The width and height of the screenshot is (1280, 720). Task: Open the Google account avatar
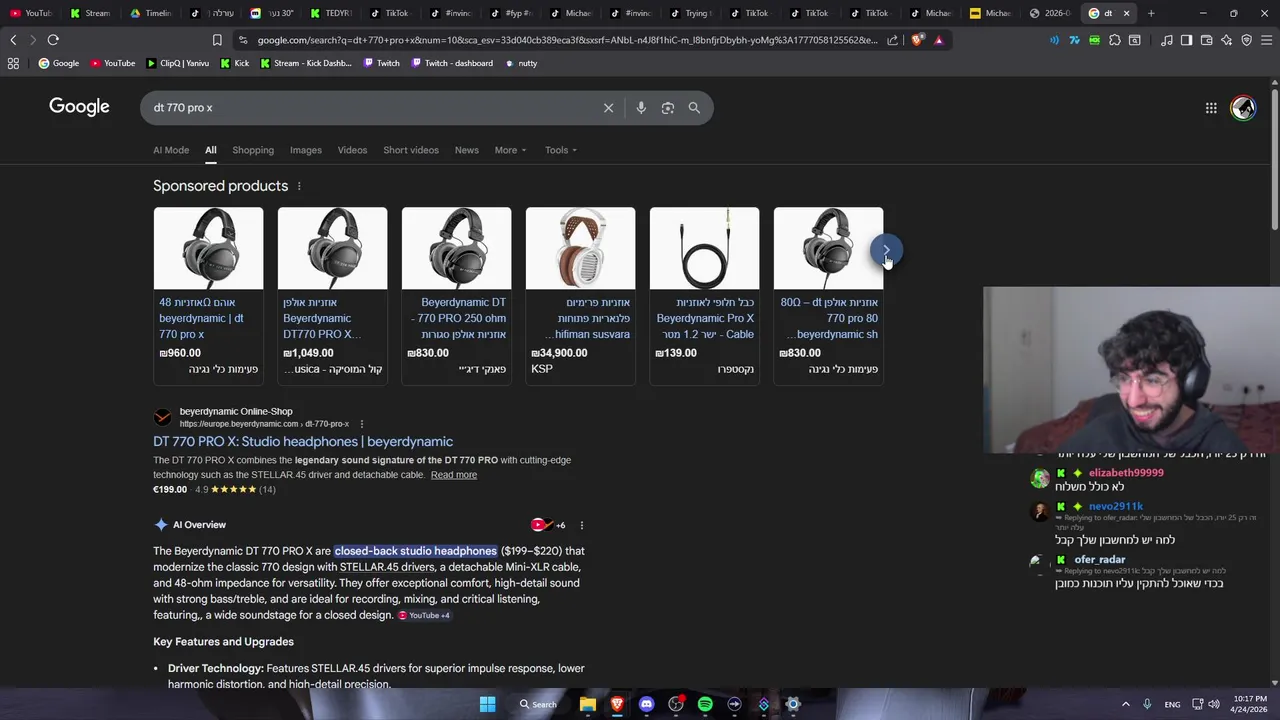tap(1243, 108)
